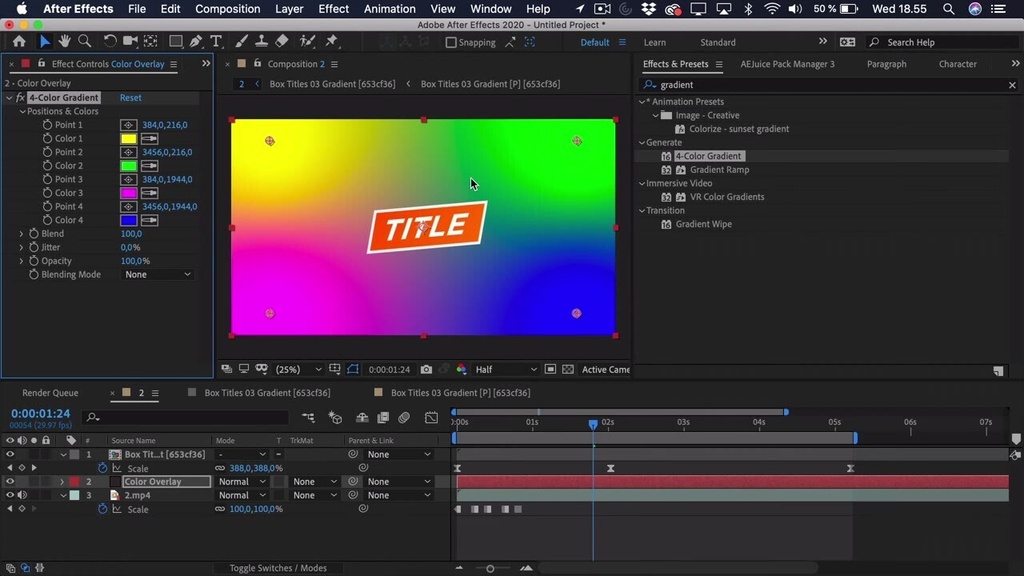The height and width of the screenshot is (576, 1024).
Task: Click the Composition Mini-Flowchart icon in timeline
Action: pos(308,417)
